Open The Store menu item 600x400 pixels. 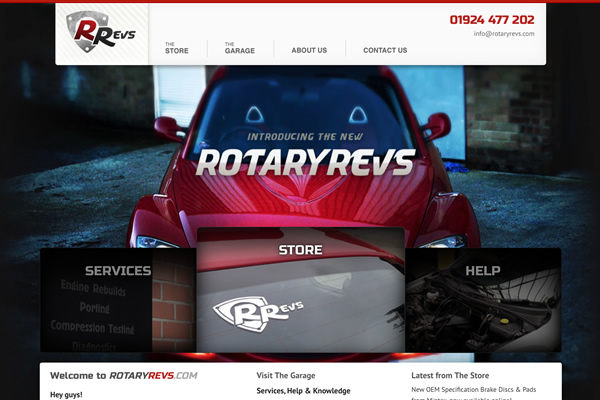[177, 48]
